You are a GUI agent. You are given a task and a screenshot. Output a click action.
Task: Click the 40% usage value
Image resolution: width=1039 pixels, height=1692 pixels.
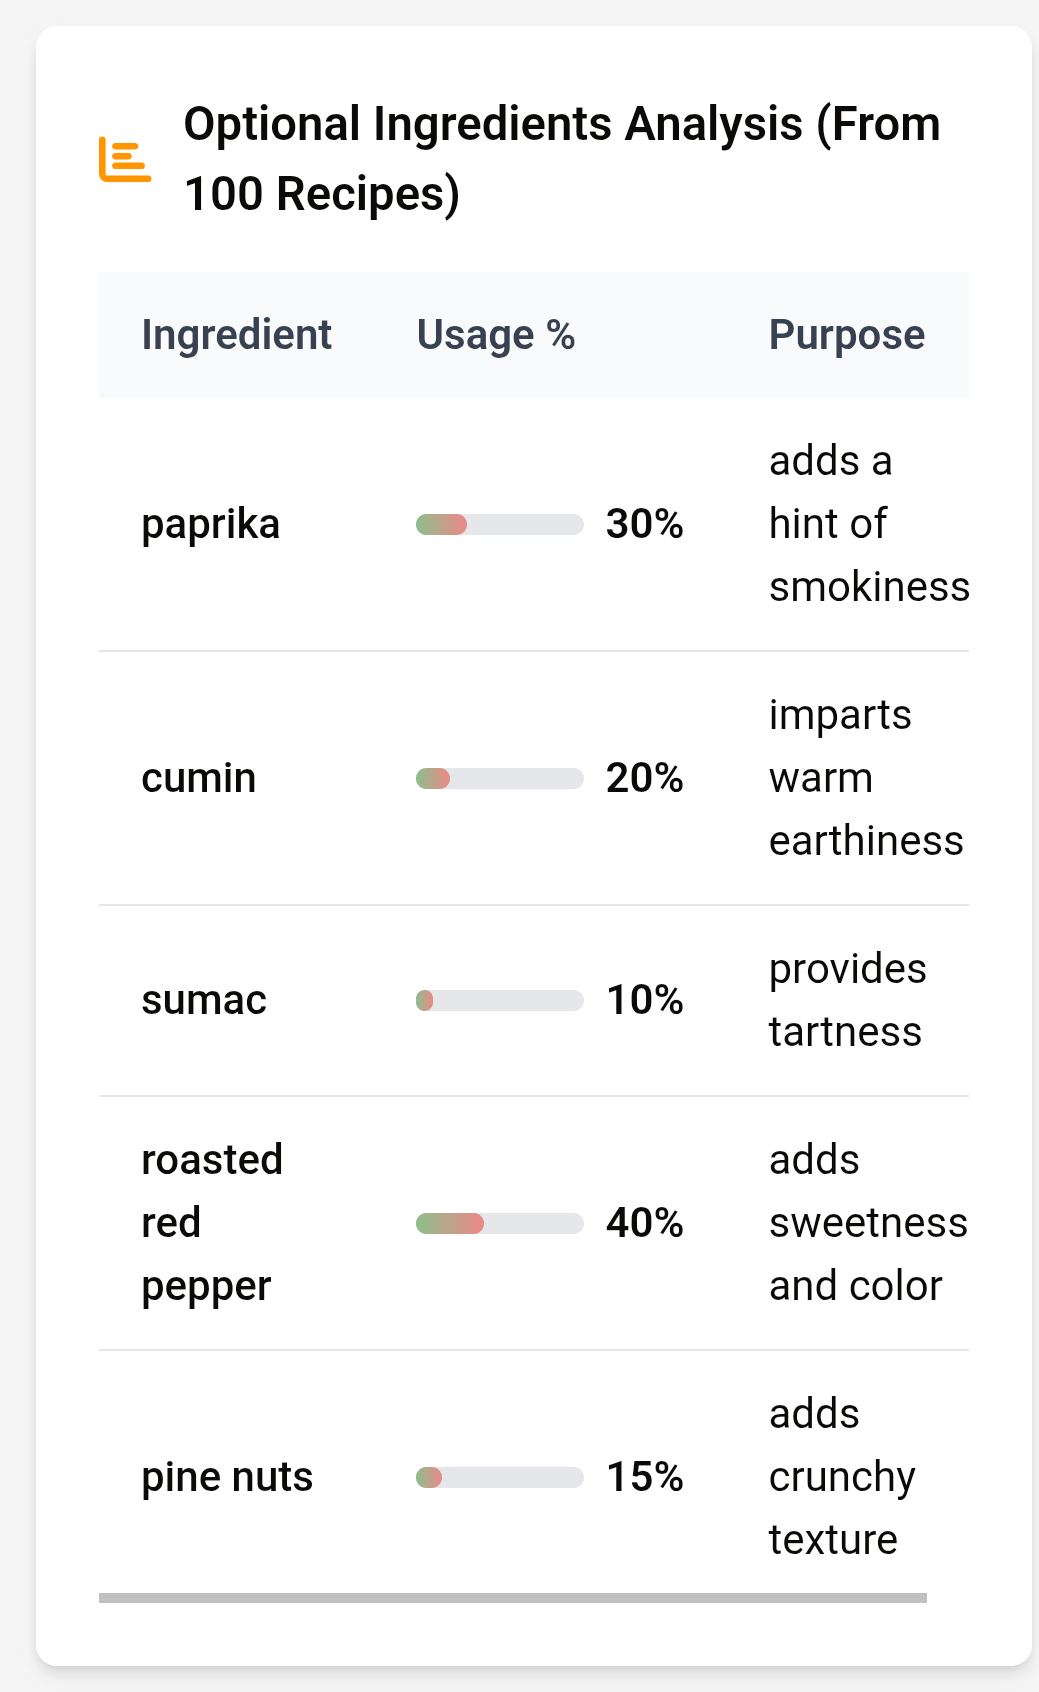coord(644,1223)
